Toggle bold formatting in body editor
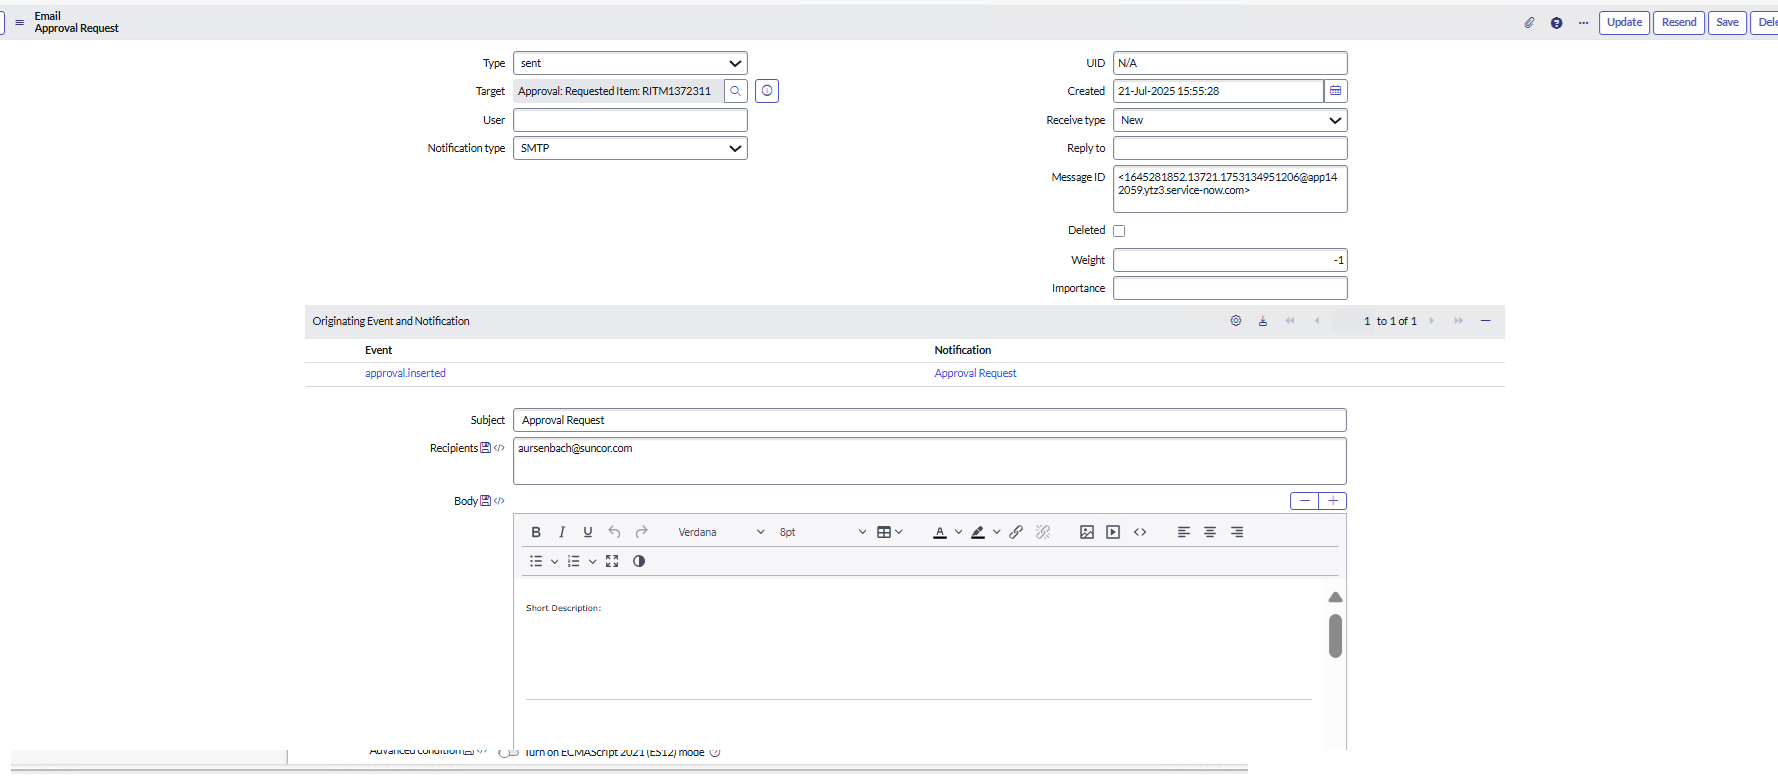1778x776 pixels. click(536, 532)
